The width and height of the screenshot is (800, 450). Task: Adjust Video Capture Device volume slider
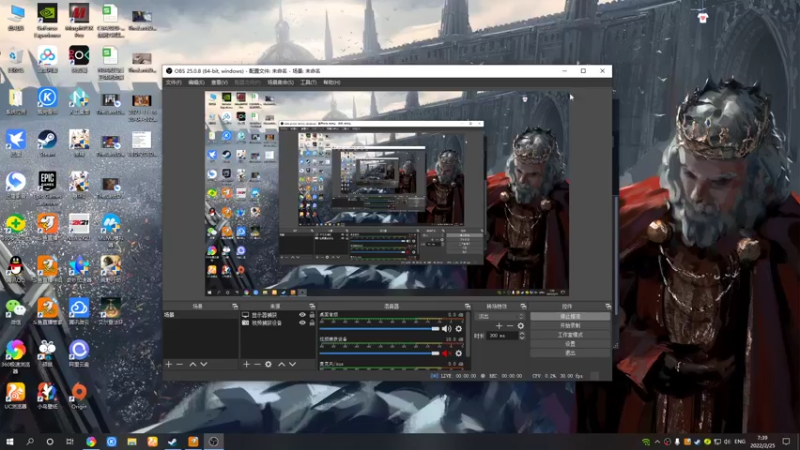pyautogui.click(x=379, y=353)
